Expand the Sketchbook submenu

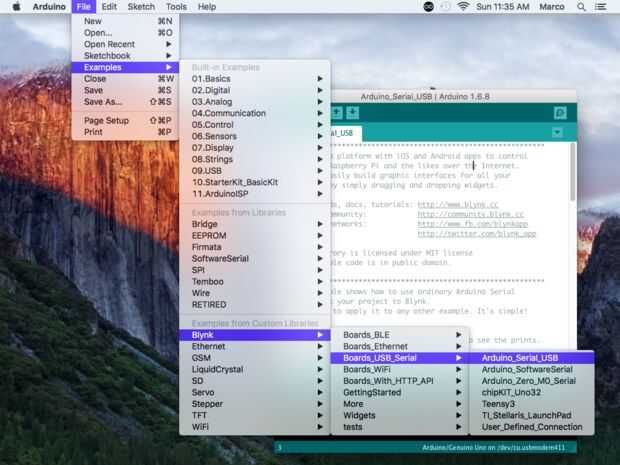[125, 56]
